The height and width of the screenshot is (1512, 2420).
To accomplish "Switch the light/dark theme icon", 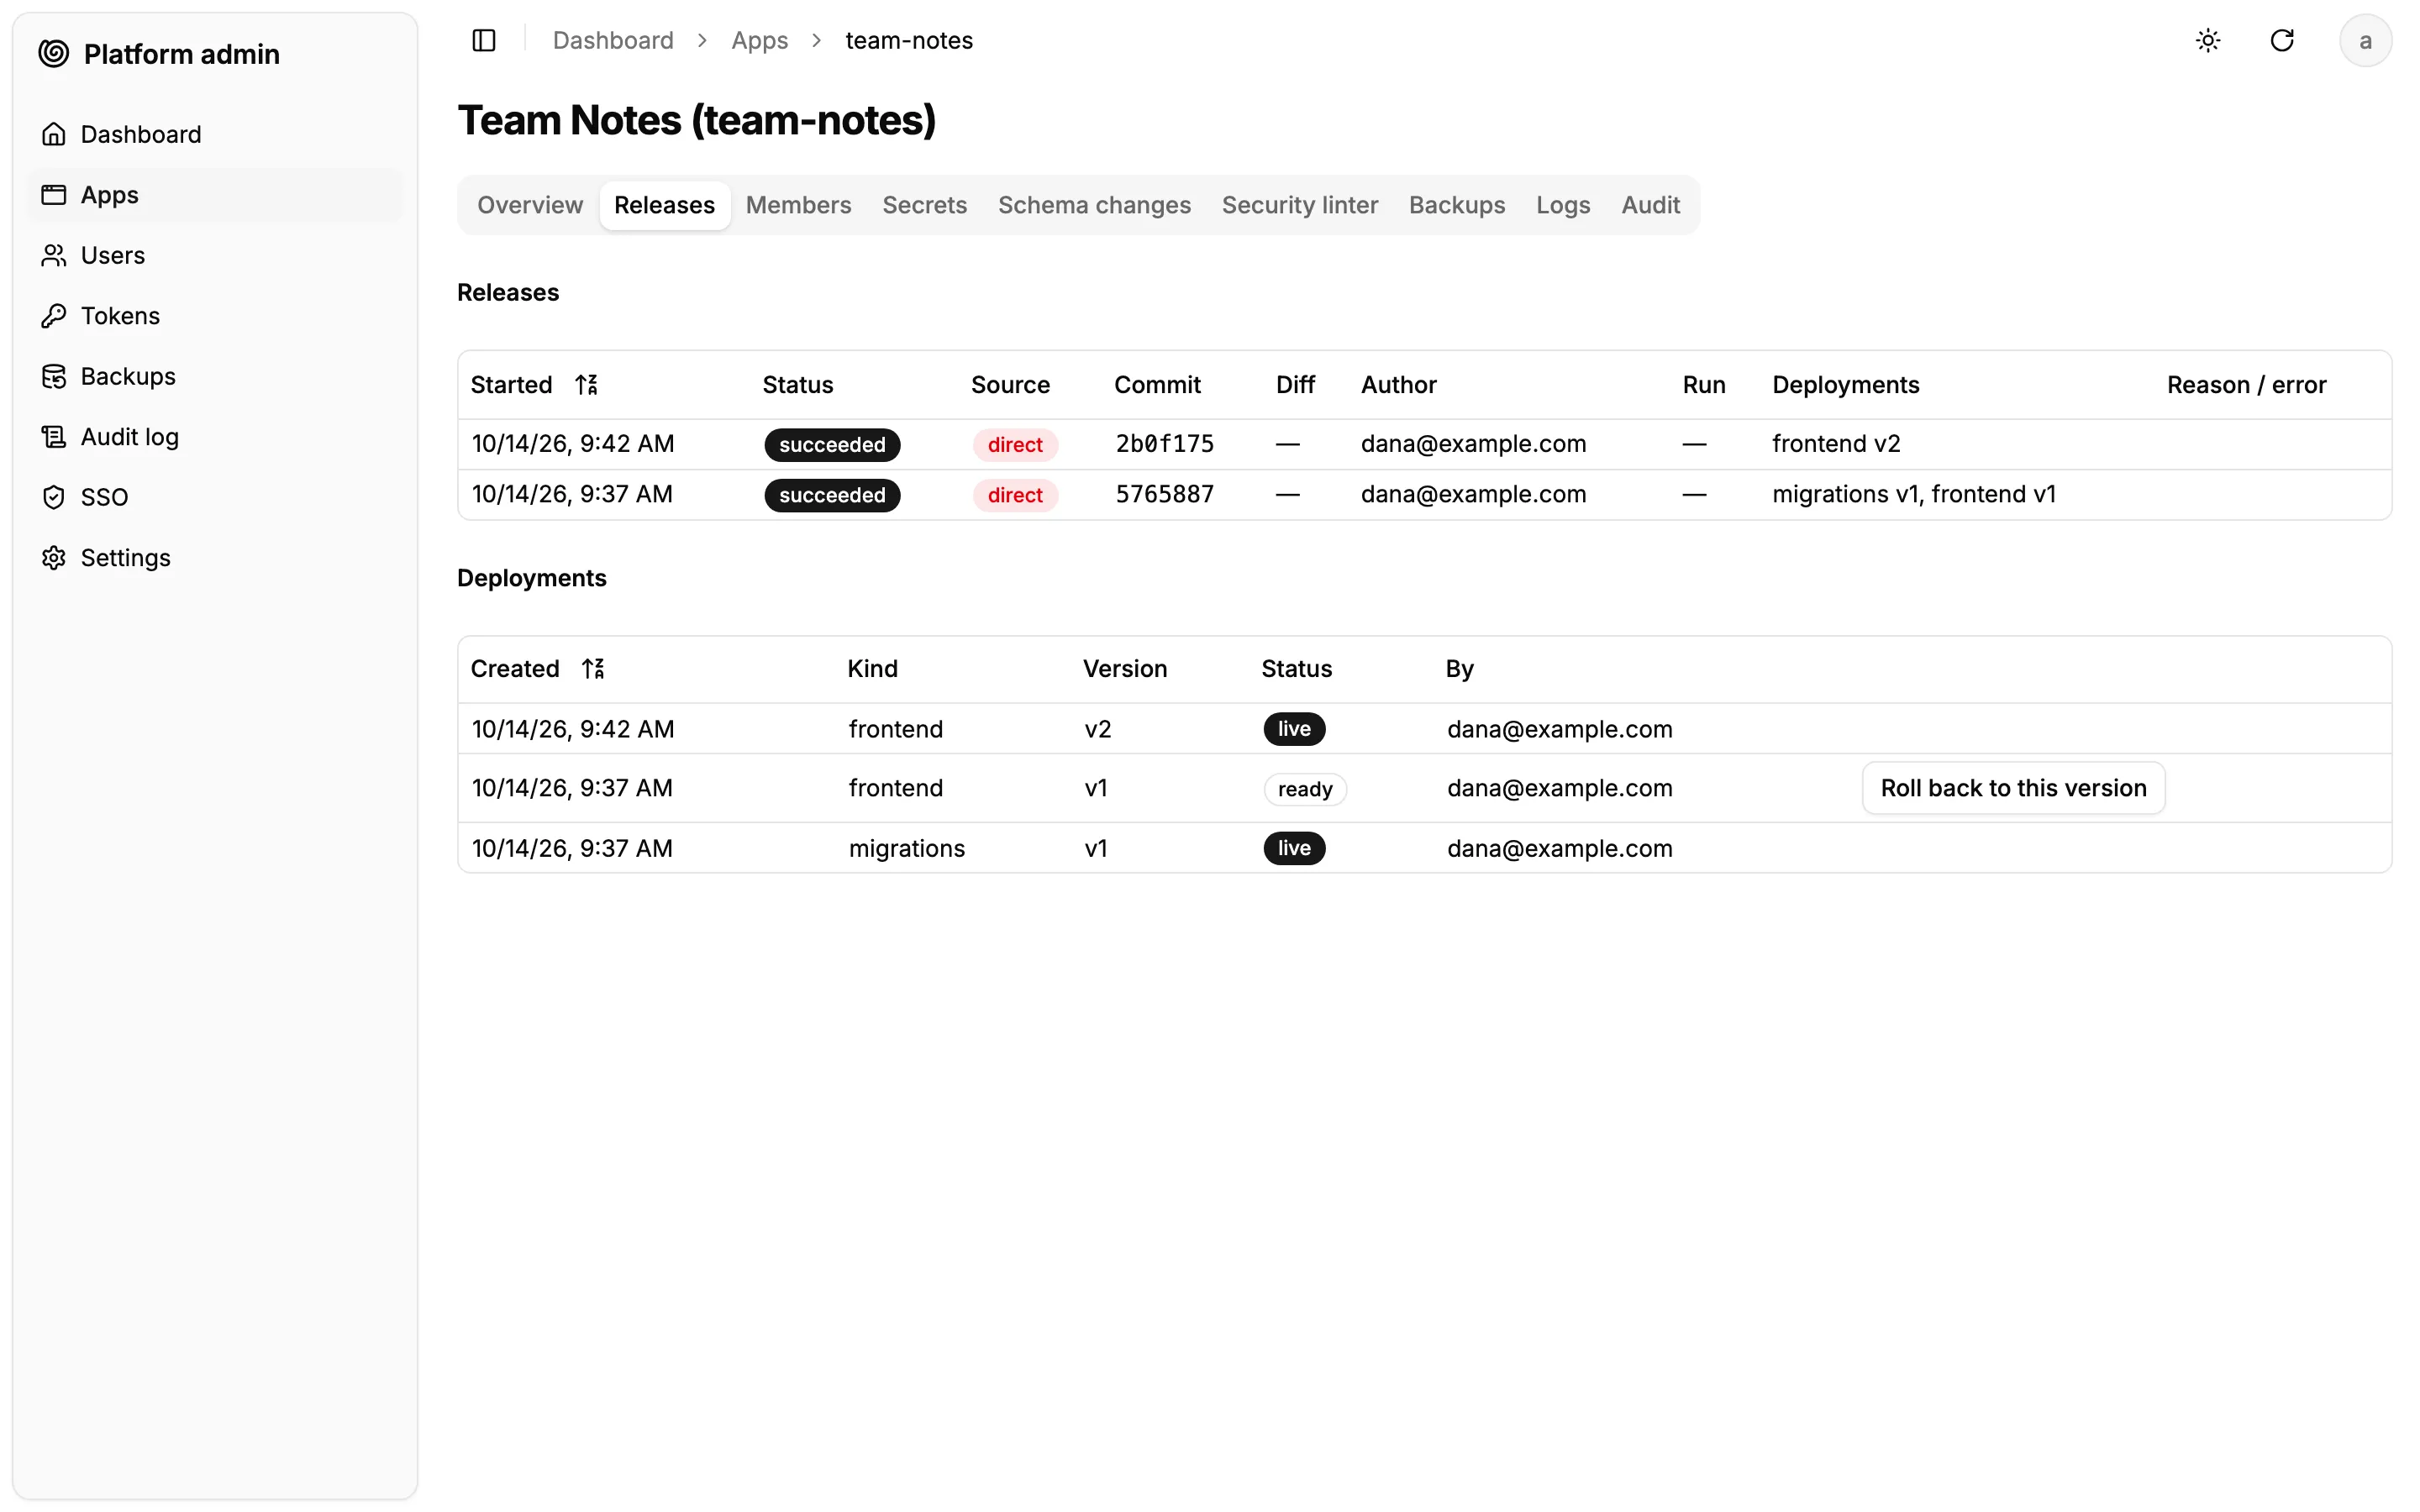I will coord(2208,40).
